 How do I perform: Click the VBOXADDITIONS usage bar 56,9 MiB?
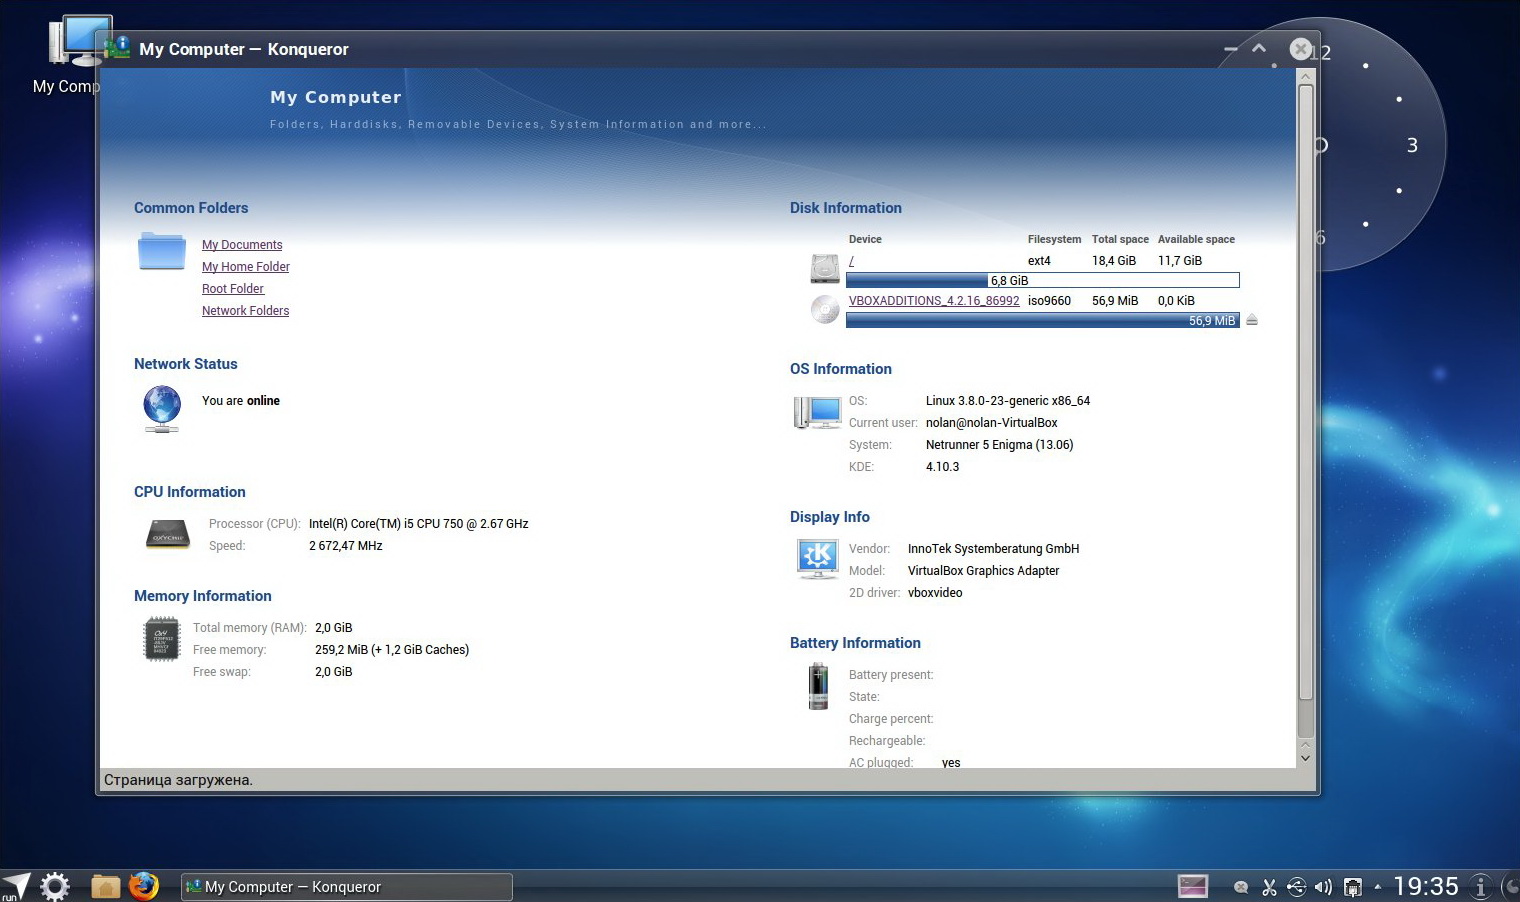tap(1042, 320)
